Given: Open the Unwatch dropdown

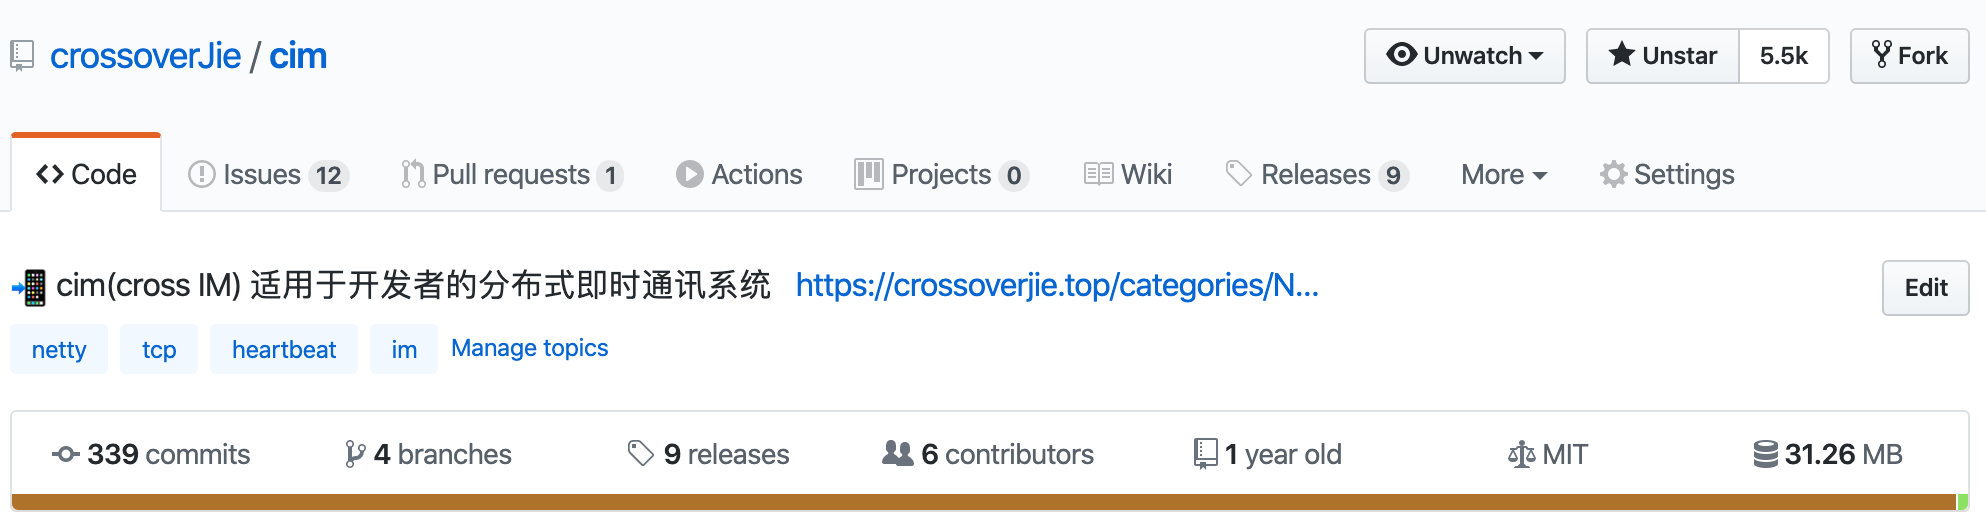Looking at the screenshot, I should click(x=1465, y=56).
